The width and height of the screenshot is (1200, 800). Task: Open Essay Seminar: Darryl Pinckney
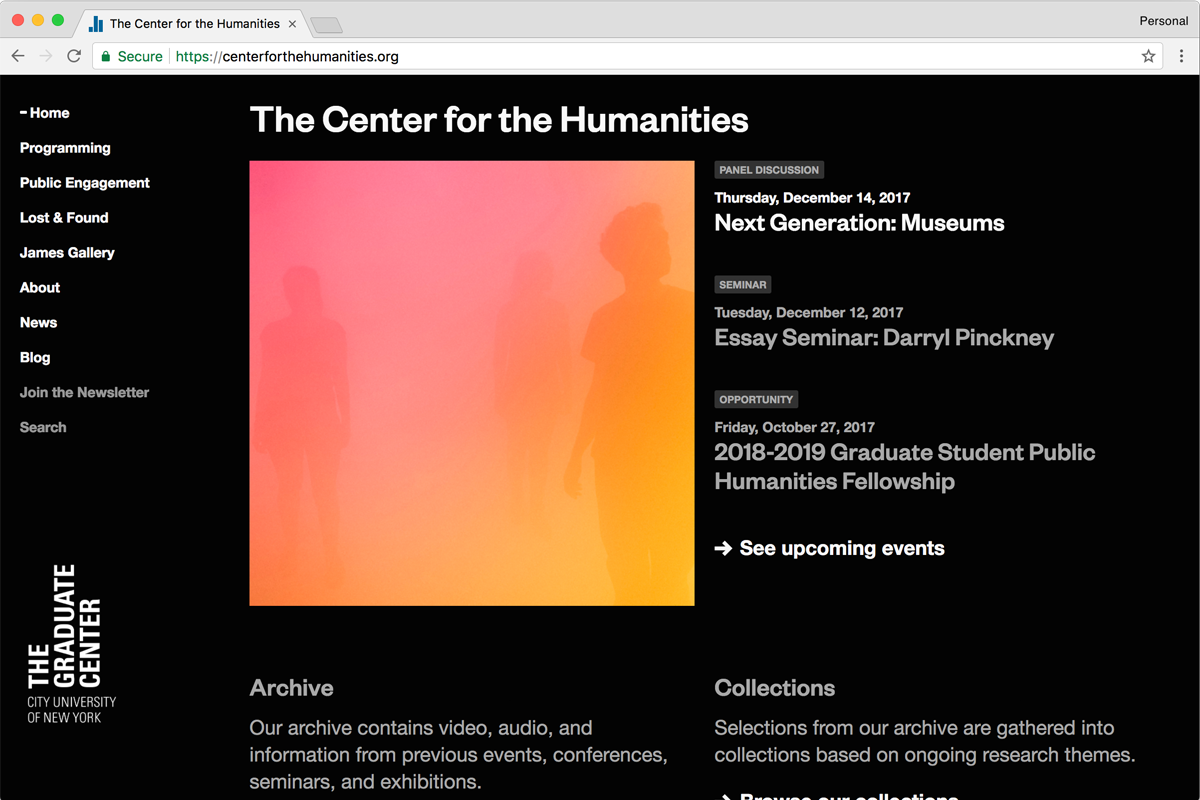pos(884,338)
